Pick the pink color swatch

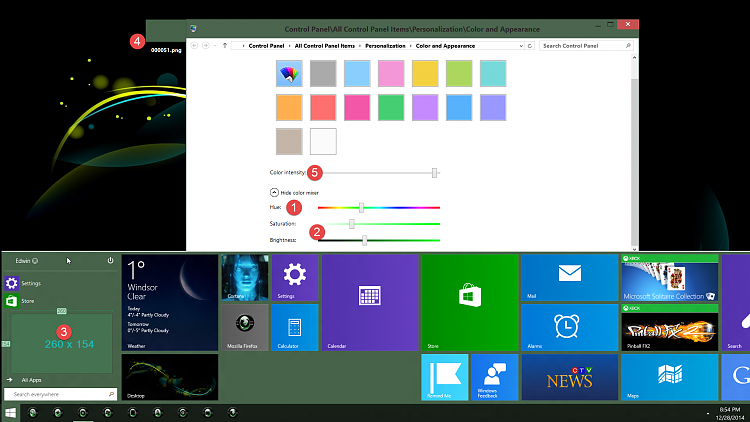(x=391, y=73)
